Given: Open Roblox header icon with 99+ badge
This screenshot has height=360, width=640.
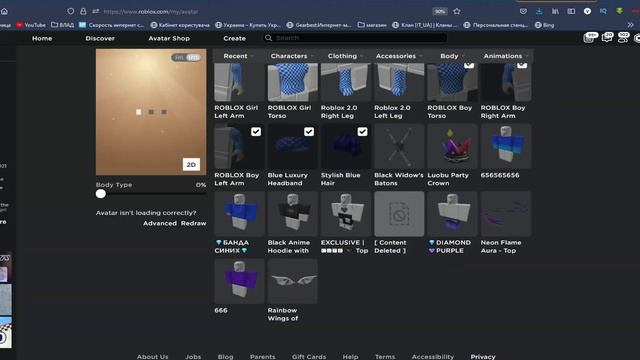Looking at the screenshot, I should (x=589, y=38).
